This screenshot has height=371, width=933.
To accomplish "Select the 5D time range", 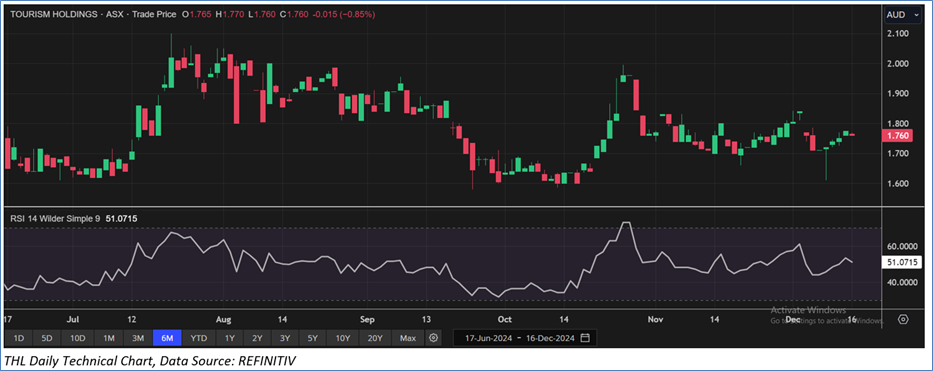I will (47, 338).
